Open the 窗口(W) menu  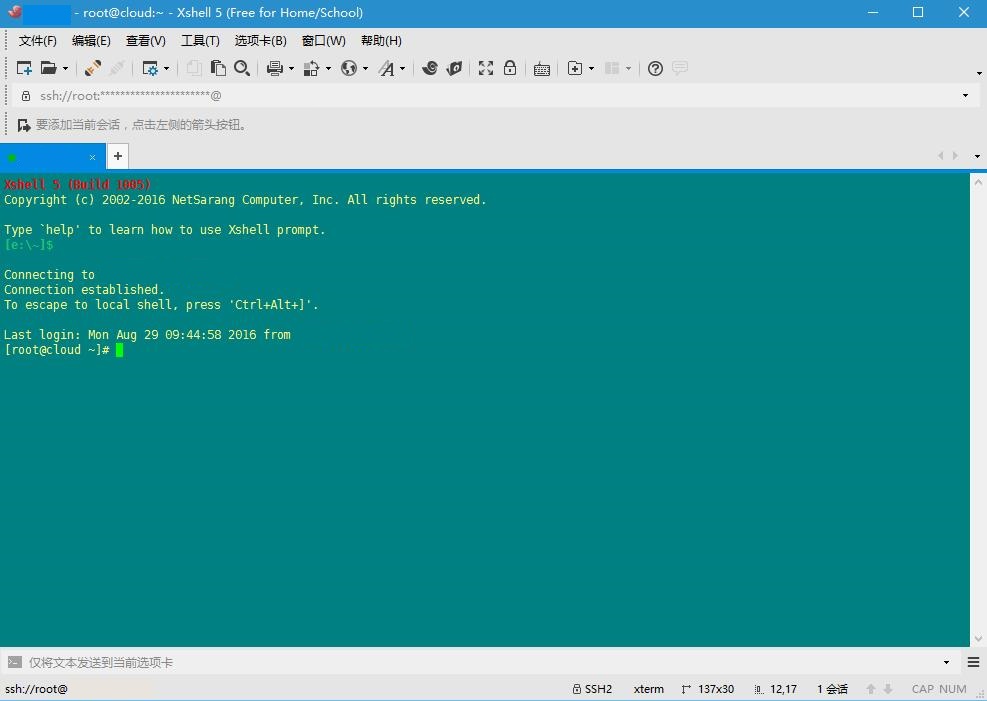point(324,41)
